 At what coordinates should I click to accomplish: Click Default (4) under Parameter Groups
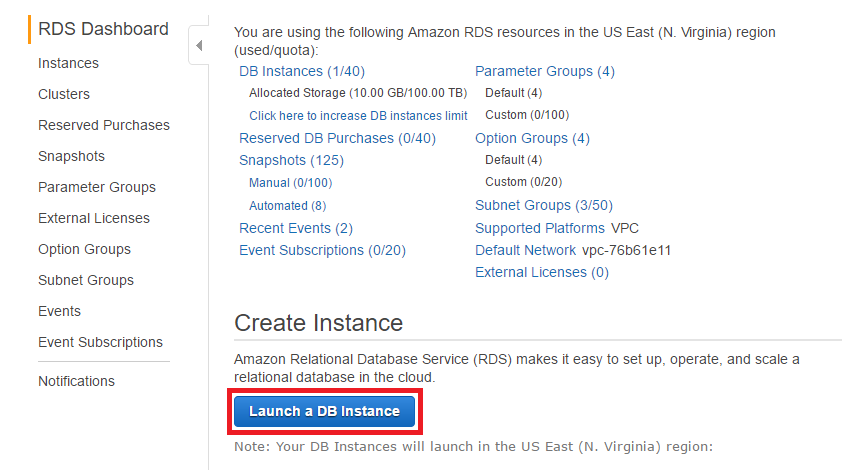click(513, 93)
